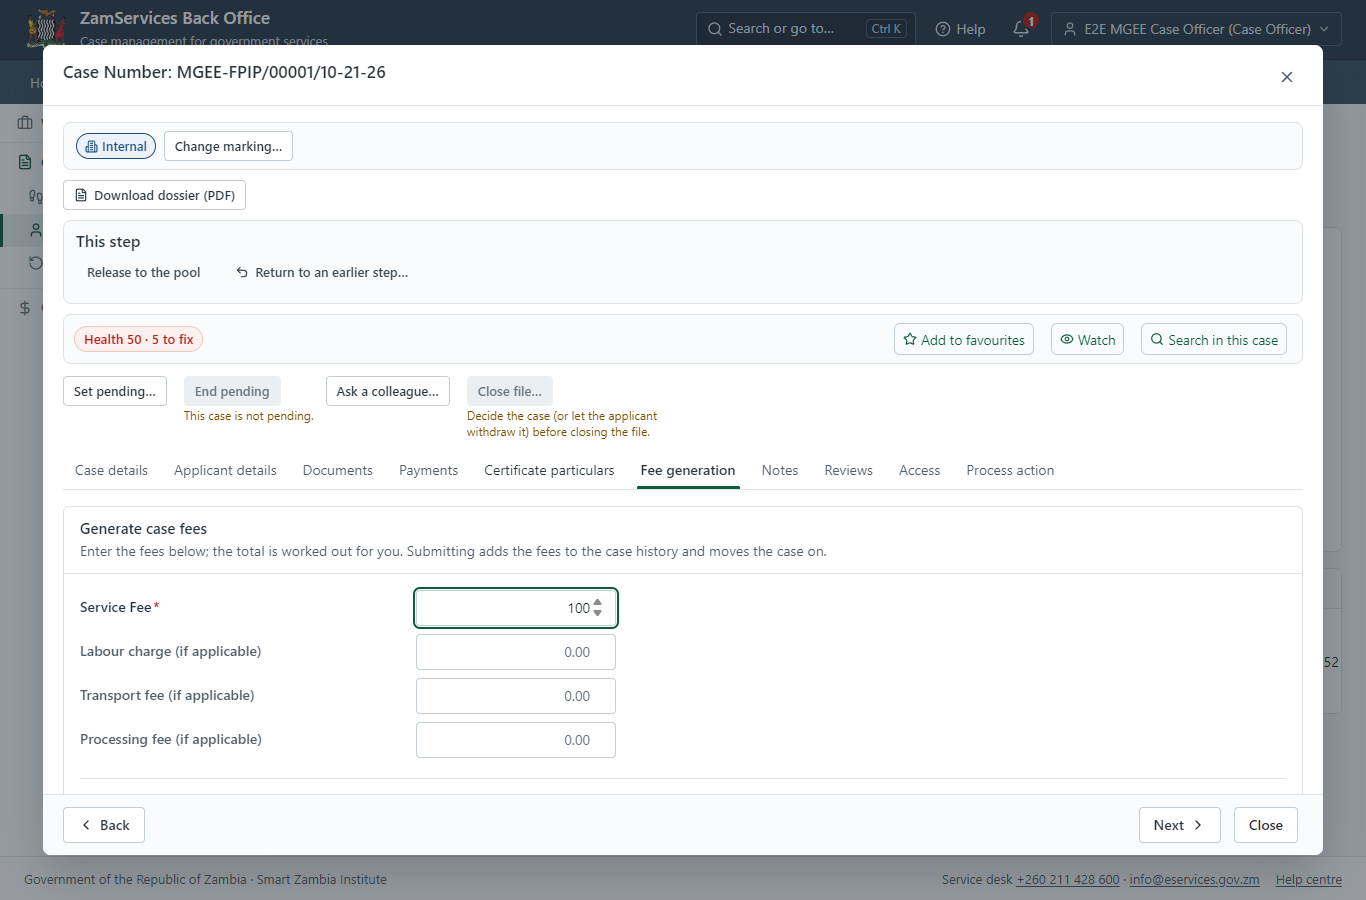The width and height of the screenshot is (1366, 900).
Task: Click the Processing fee field
Action: click(516, 740)
